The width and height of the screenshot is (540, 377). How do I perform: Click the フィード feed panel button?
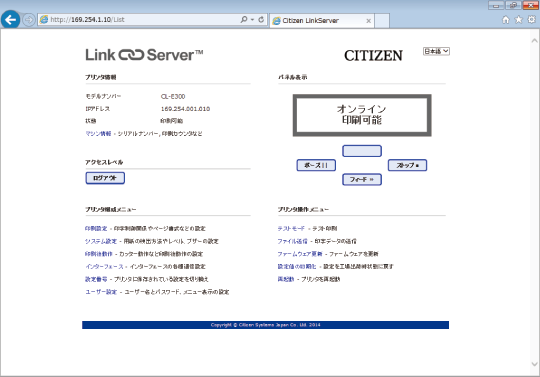point(362,179)
